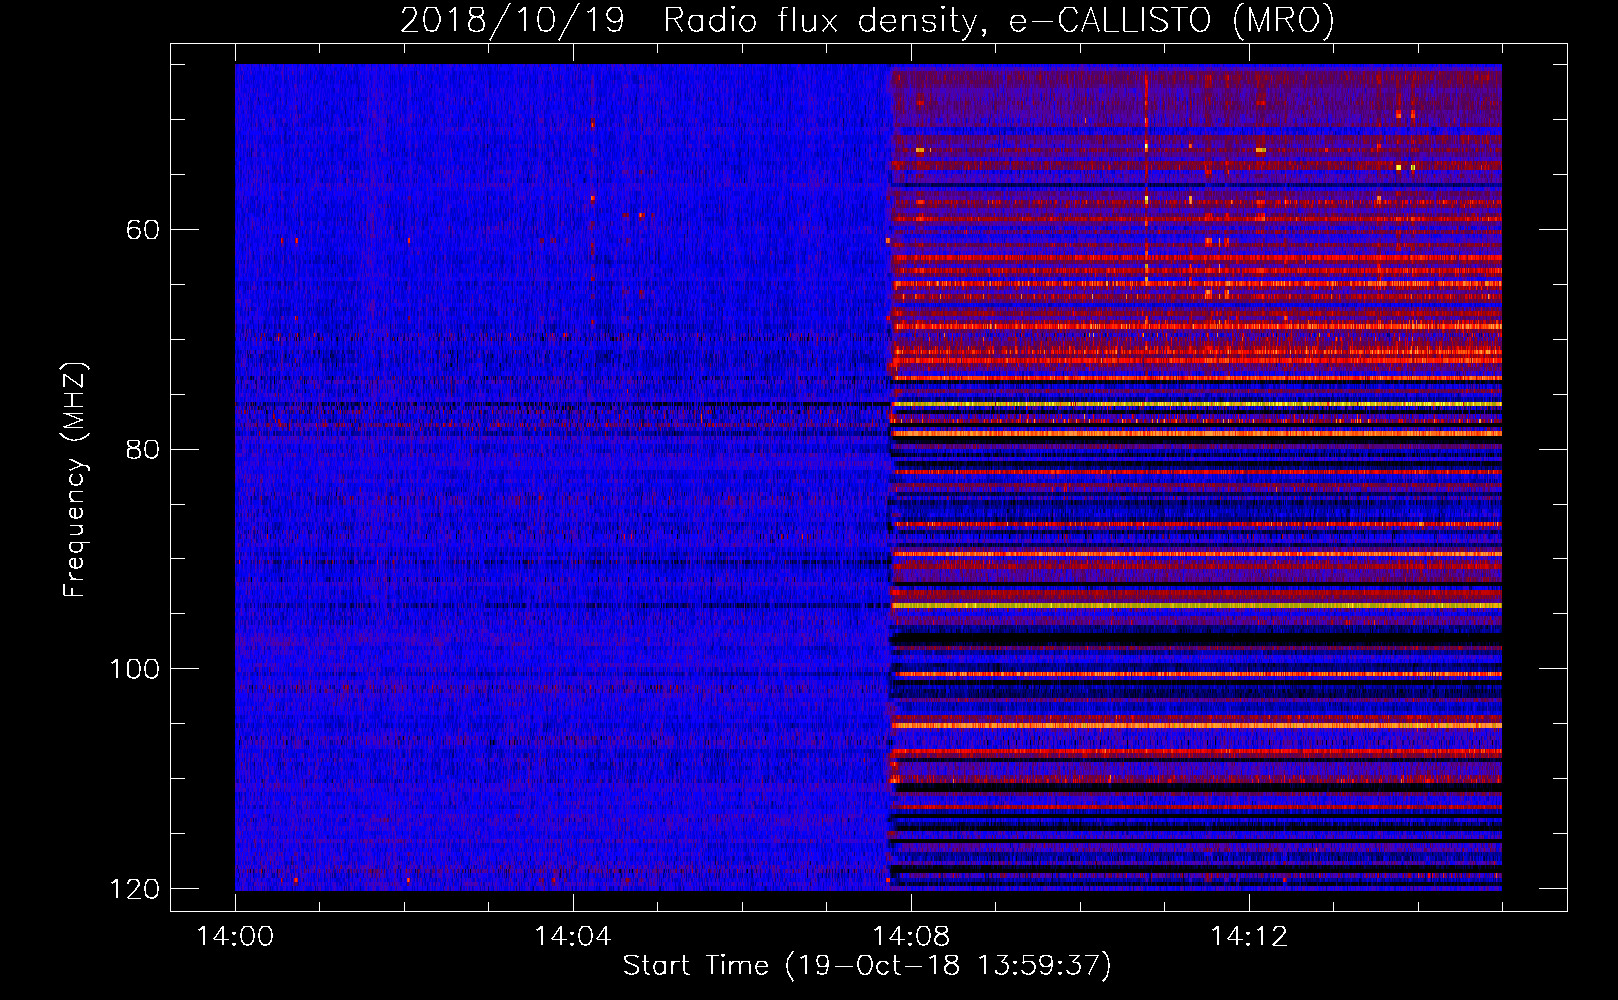This screenshot has height=1000, width=1618.
Task: Click the time tick label '14:04'
Action: coord(573,936)
